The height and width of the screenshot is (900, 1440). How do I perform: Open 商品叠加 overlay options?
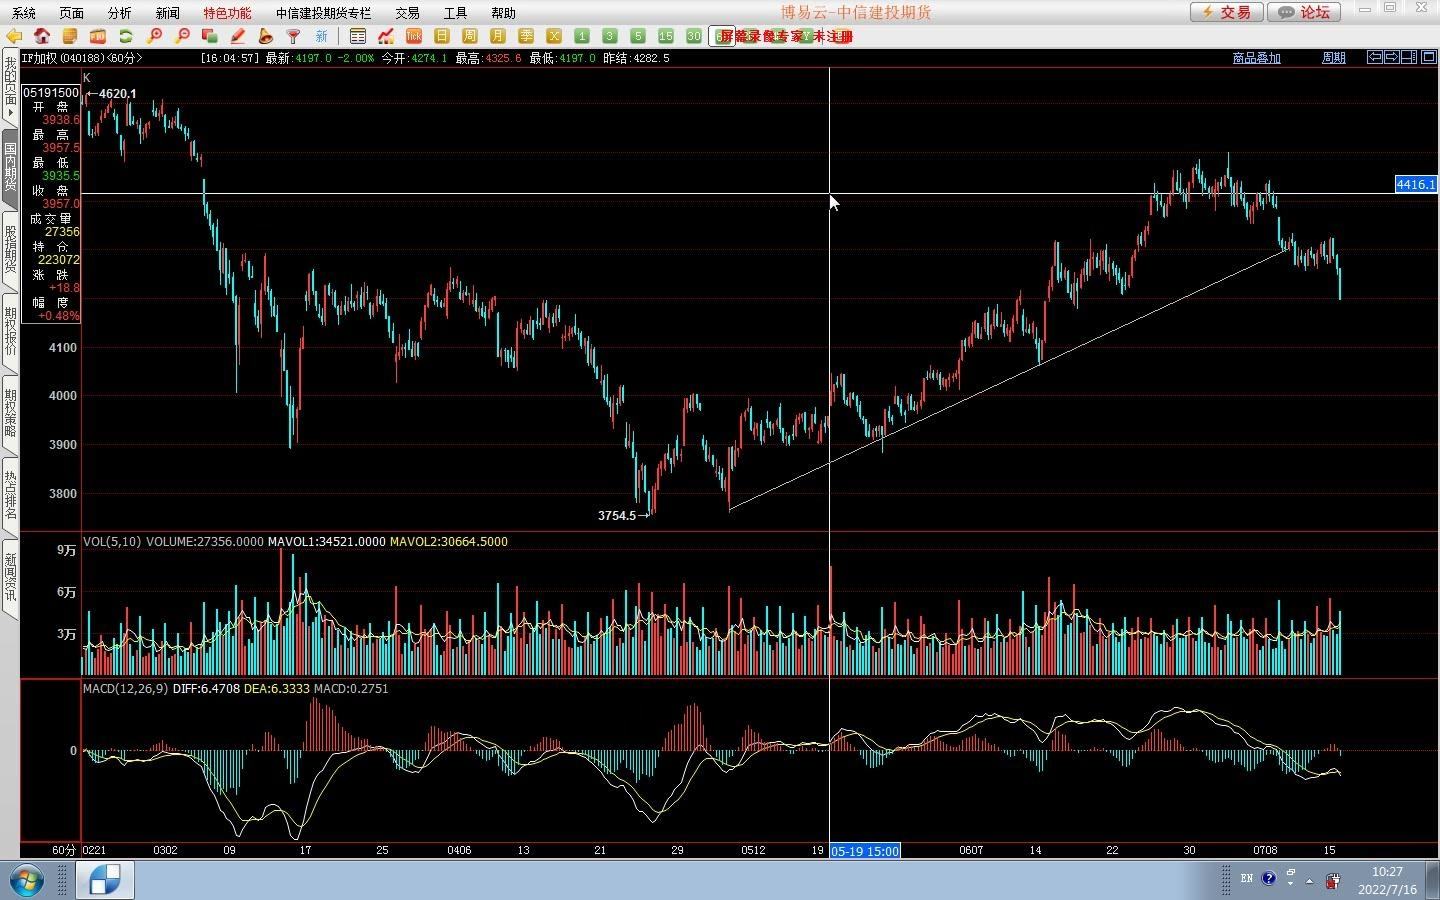1256,58
